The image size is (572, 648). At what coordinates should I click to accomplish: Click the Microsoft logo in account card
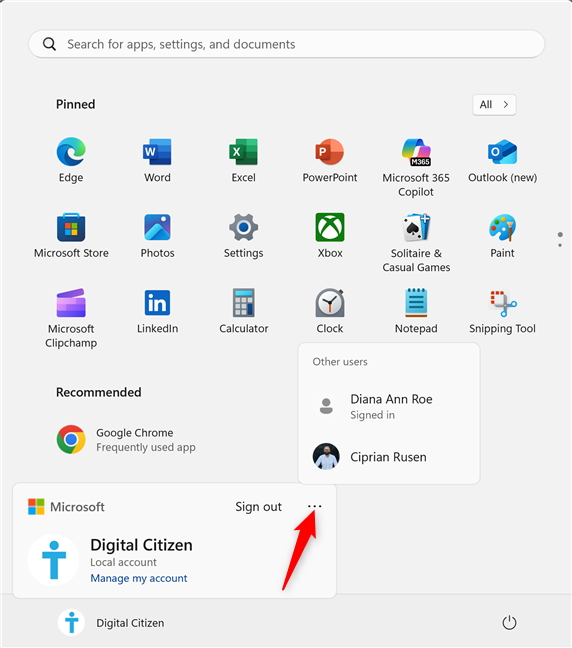[x=36, y=507]
